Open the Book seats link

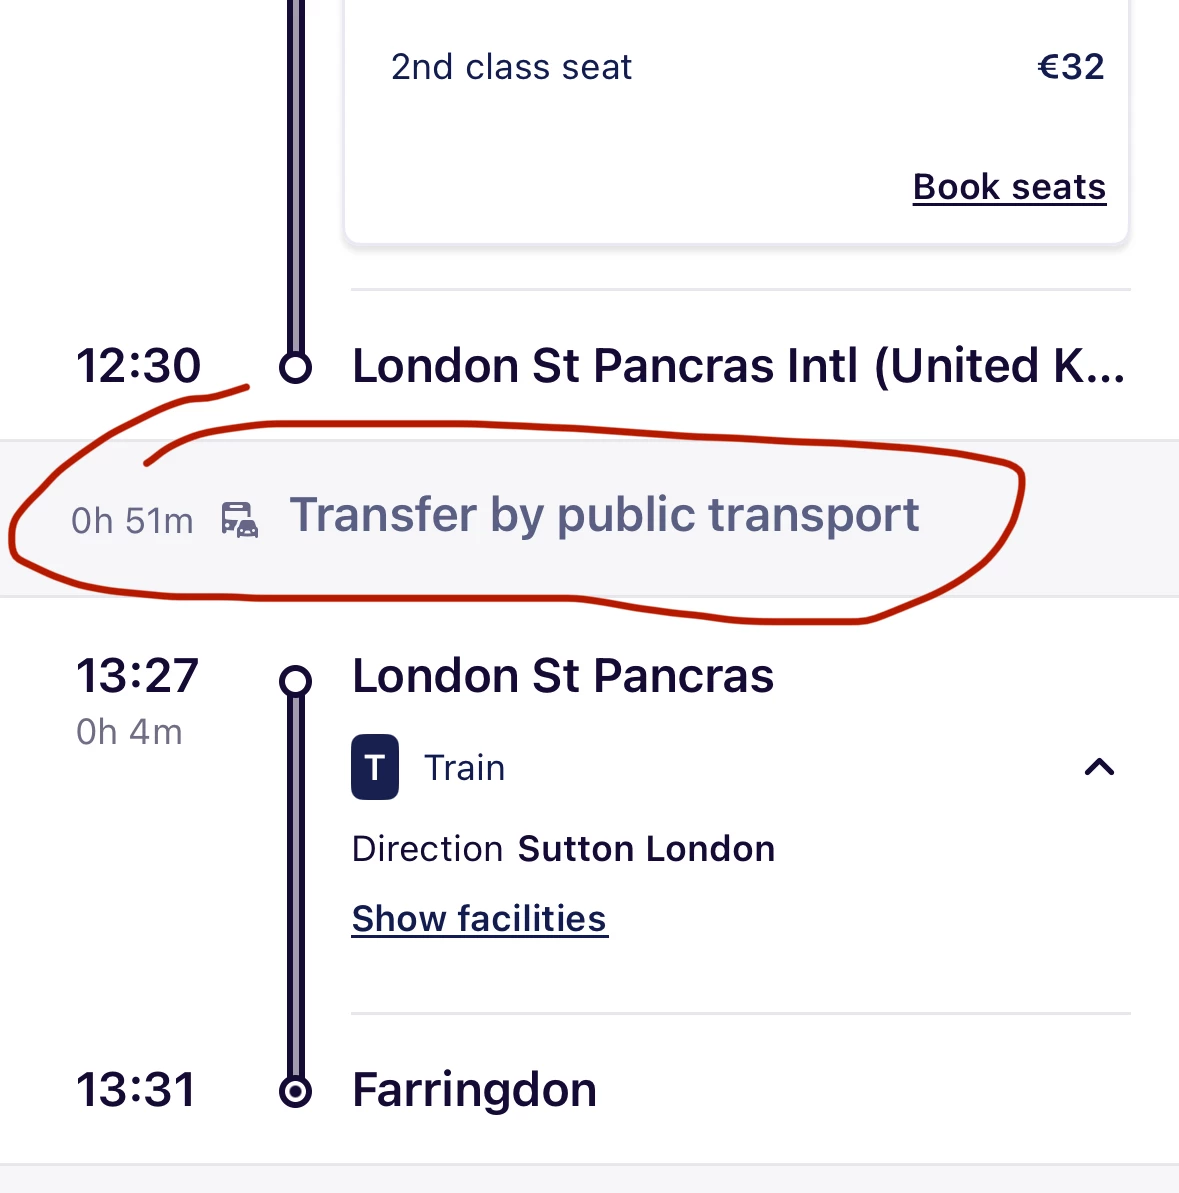coord(1009,187)
